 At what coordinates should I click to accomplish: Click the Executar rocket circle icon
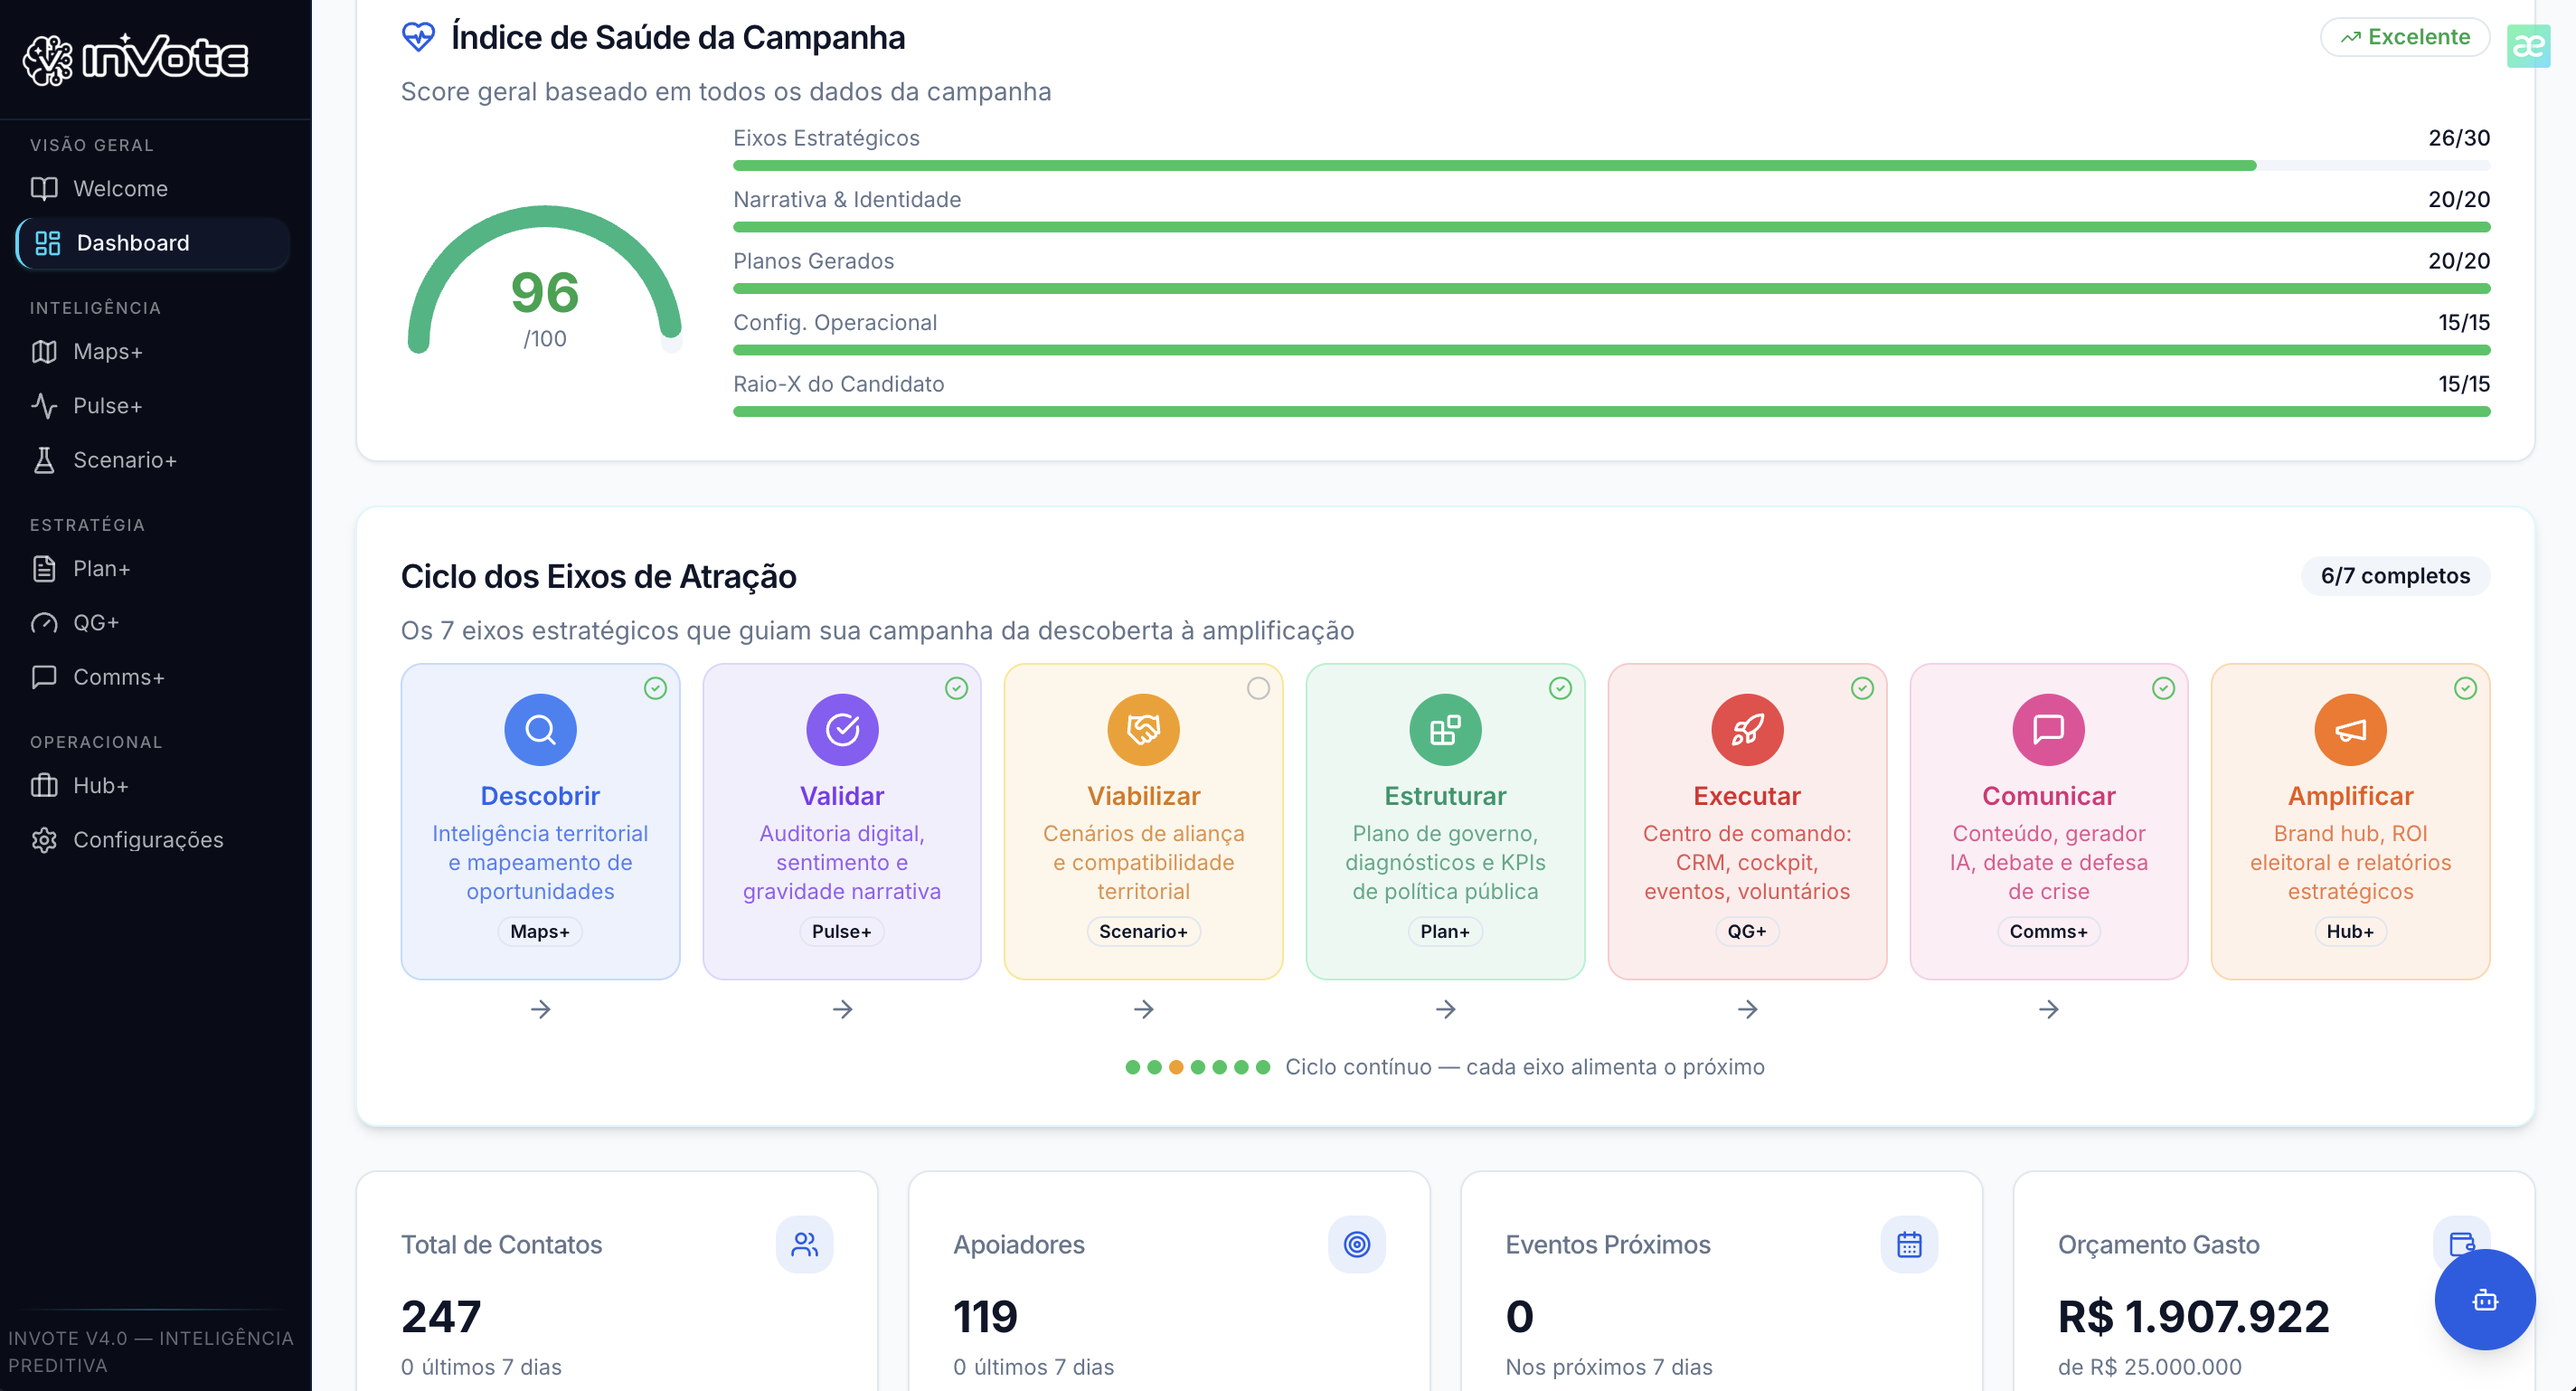click(1747, 729)
